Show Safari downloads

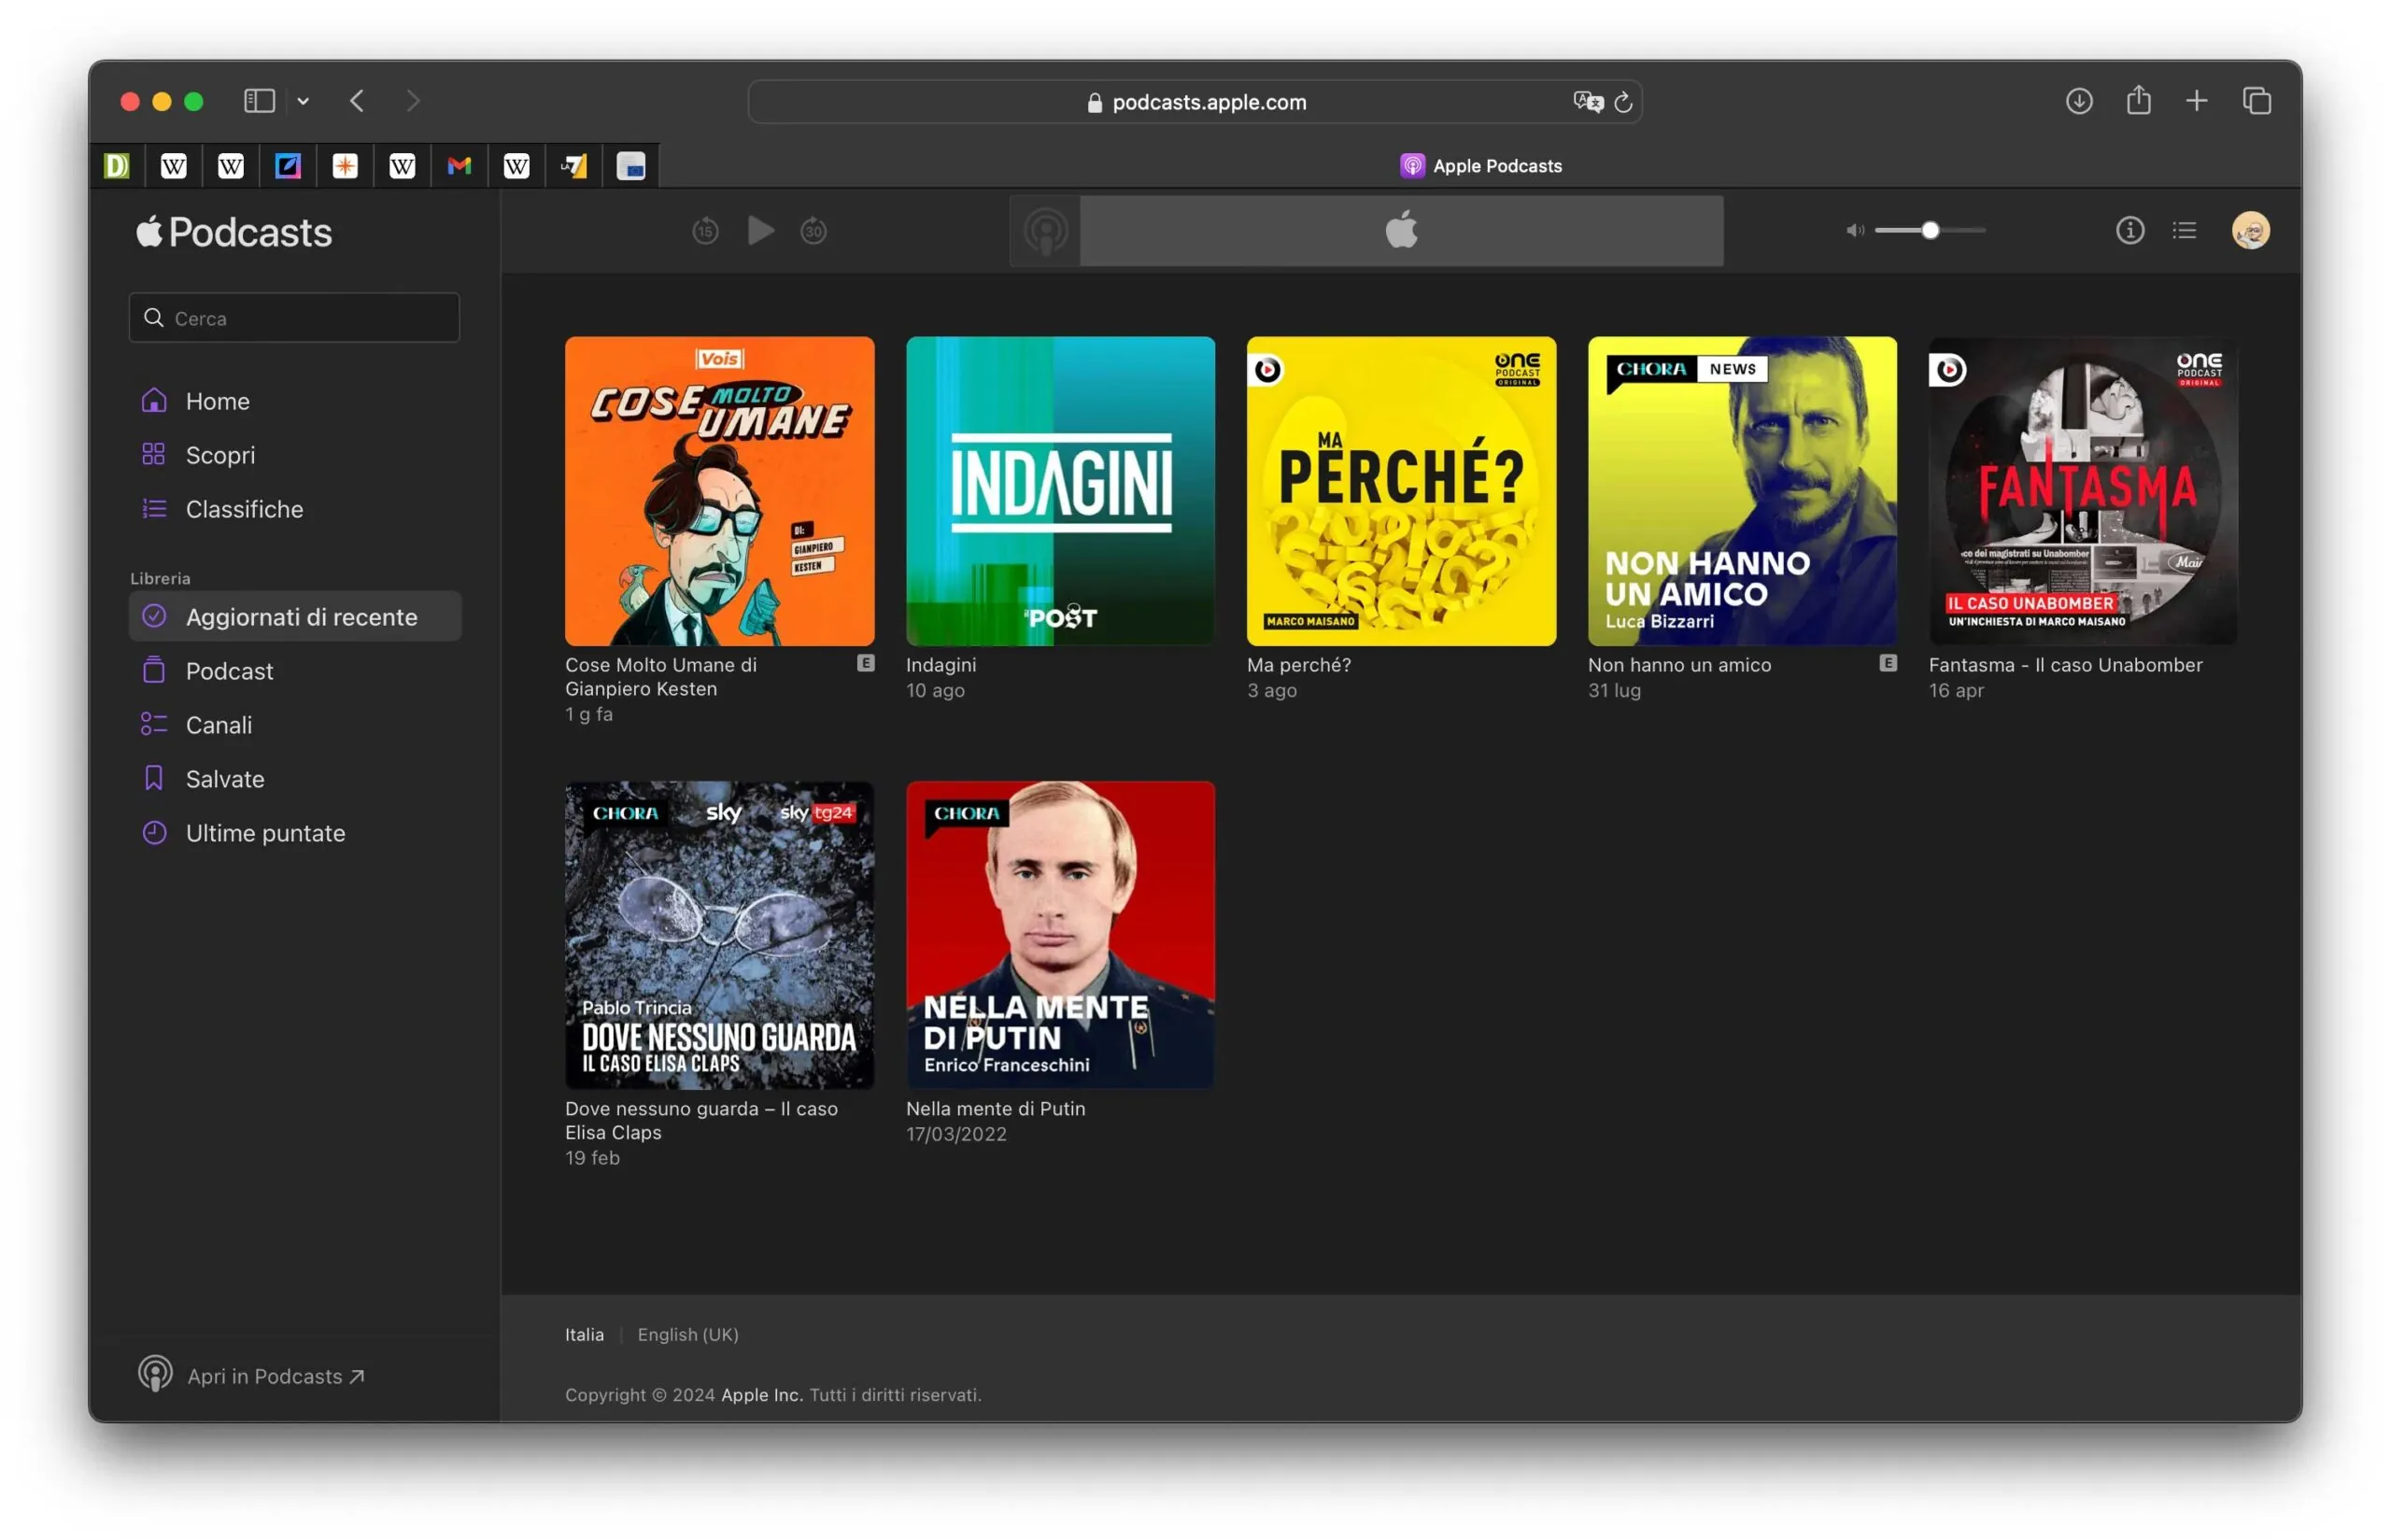[2079, 101]
